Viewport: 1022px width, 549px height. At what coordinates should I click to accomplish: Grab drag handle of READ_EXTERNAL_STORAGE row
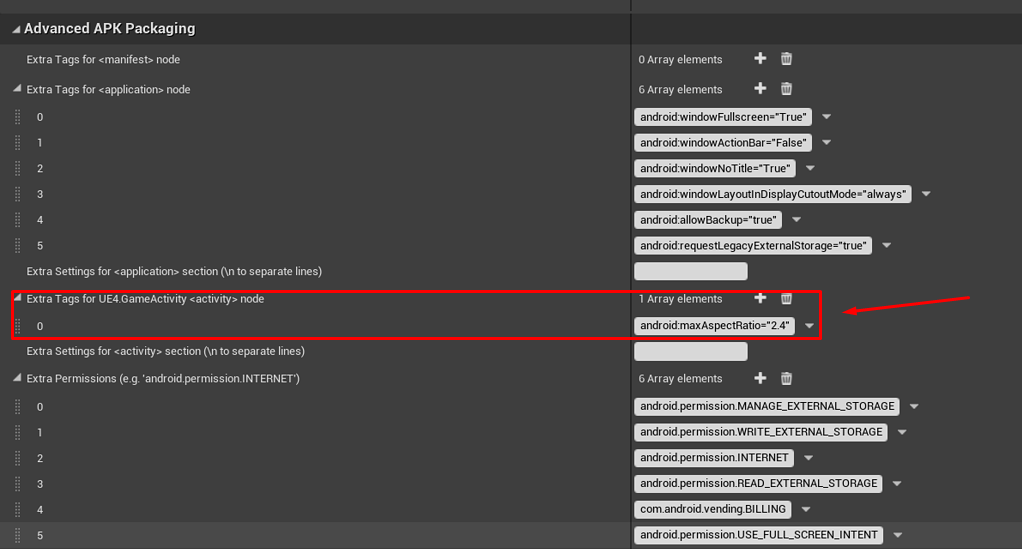tap(18, 484)
